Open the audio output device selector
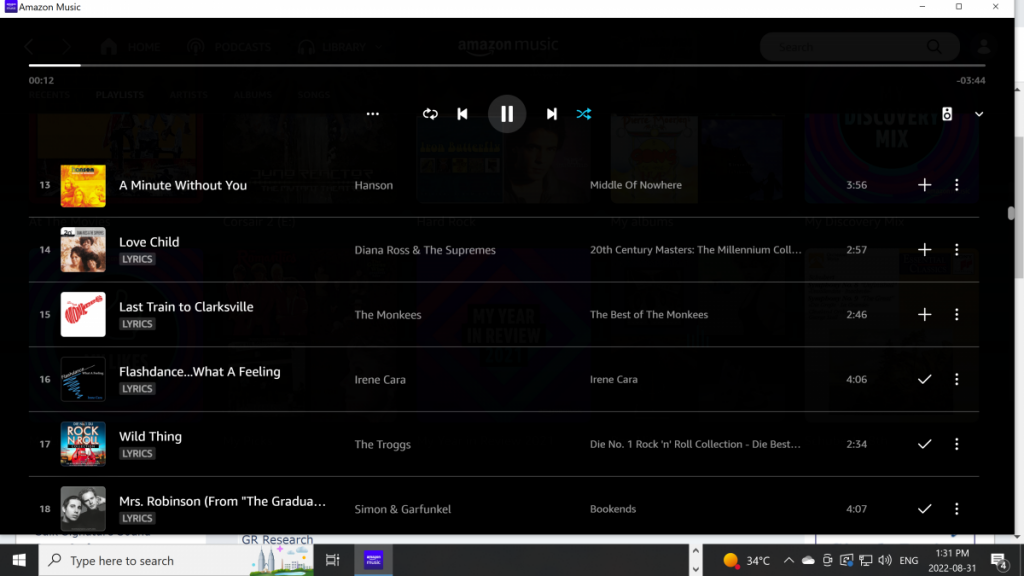The height and width of the screenshot is (576, 1024). [x=947, y=114]
